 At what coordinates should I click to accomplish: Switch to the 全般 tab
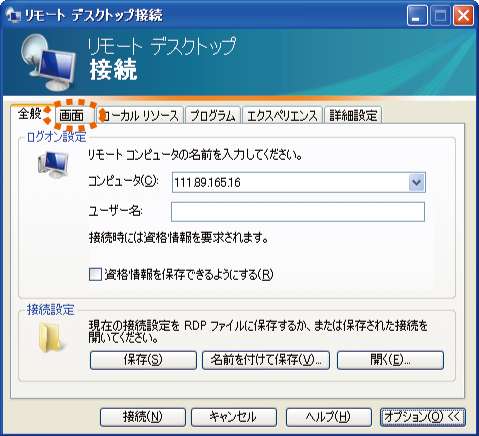pos(30,114)
